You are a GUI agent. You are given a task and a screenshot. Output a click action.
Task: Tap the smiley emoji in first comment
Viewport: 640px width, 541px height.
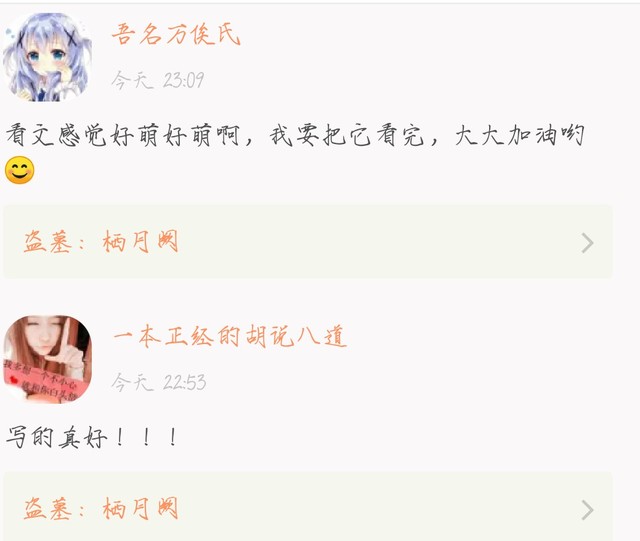pos(20,170)
